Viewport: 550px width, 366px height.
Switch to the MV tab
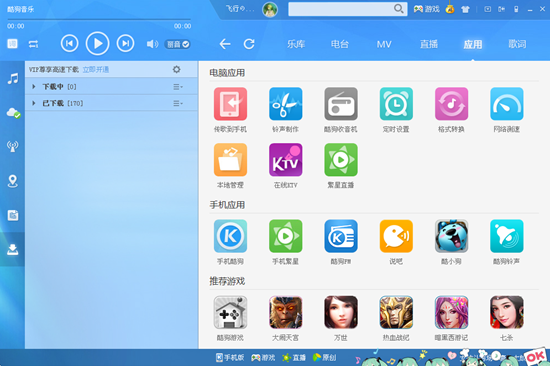384,44
